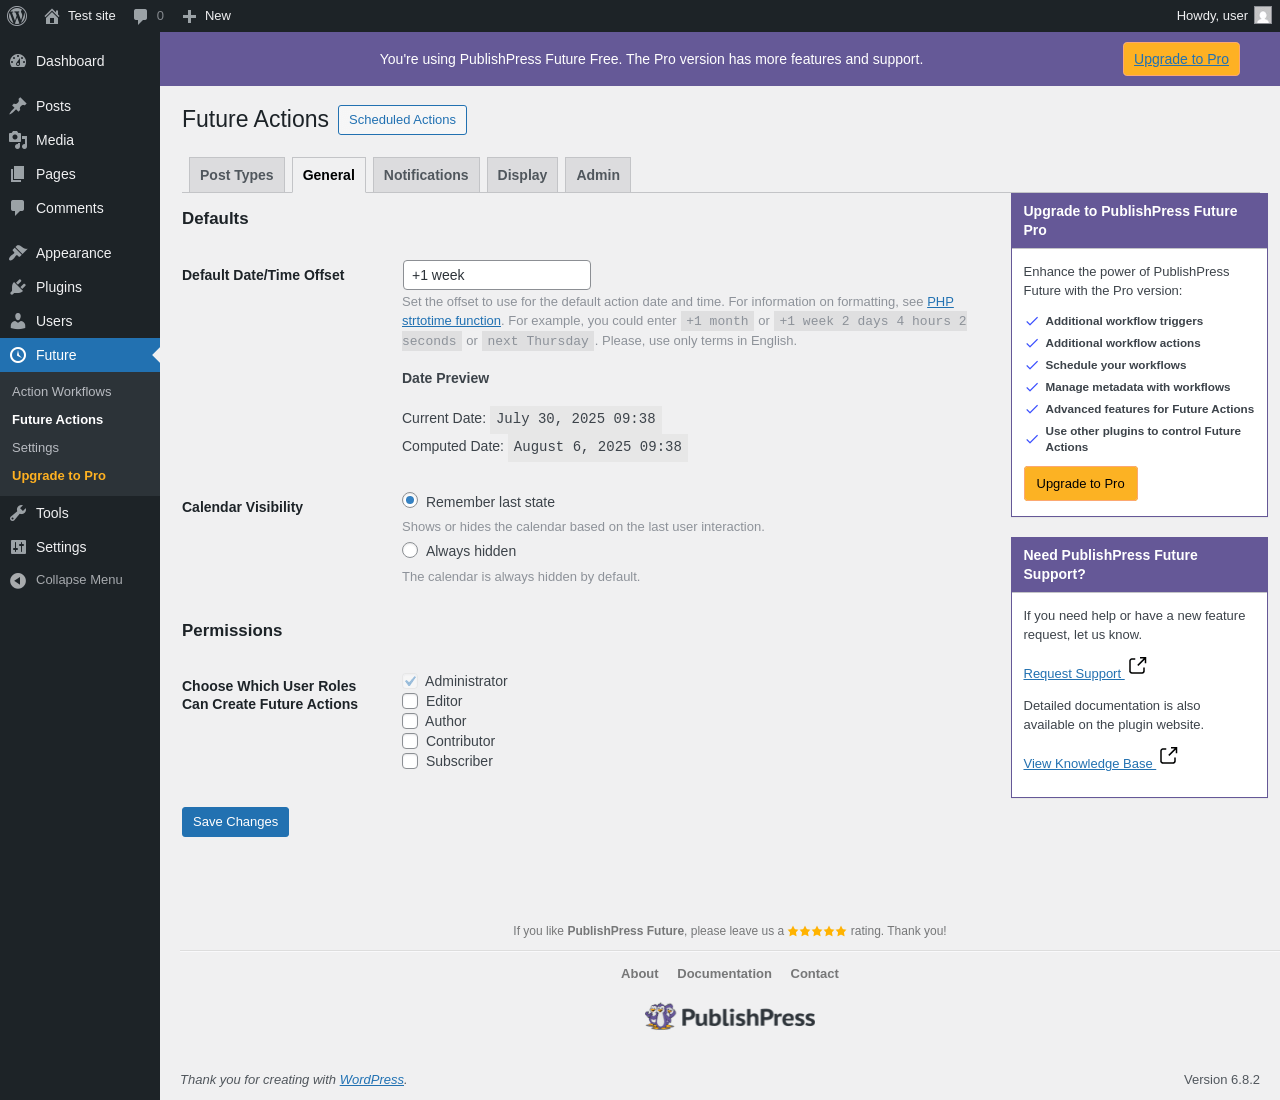The height and width of the screenshot is (1100, 1280).
Task: Click the Documentation footer link
Action: click(724, 974)
